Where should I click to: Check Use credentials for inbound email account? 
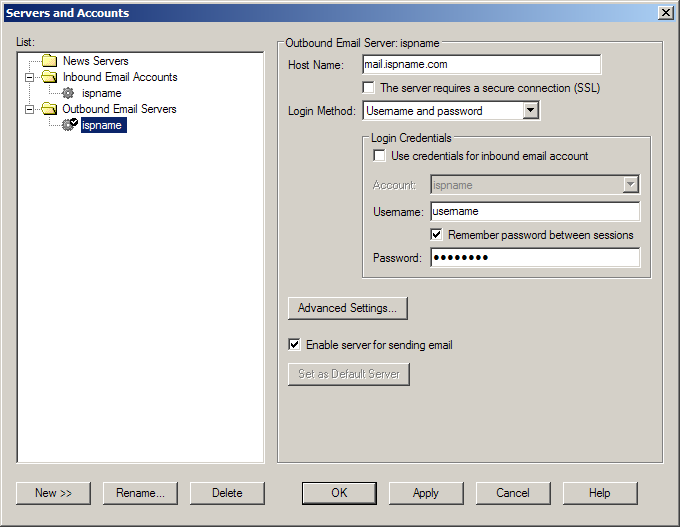point(379,156)
